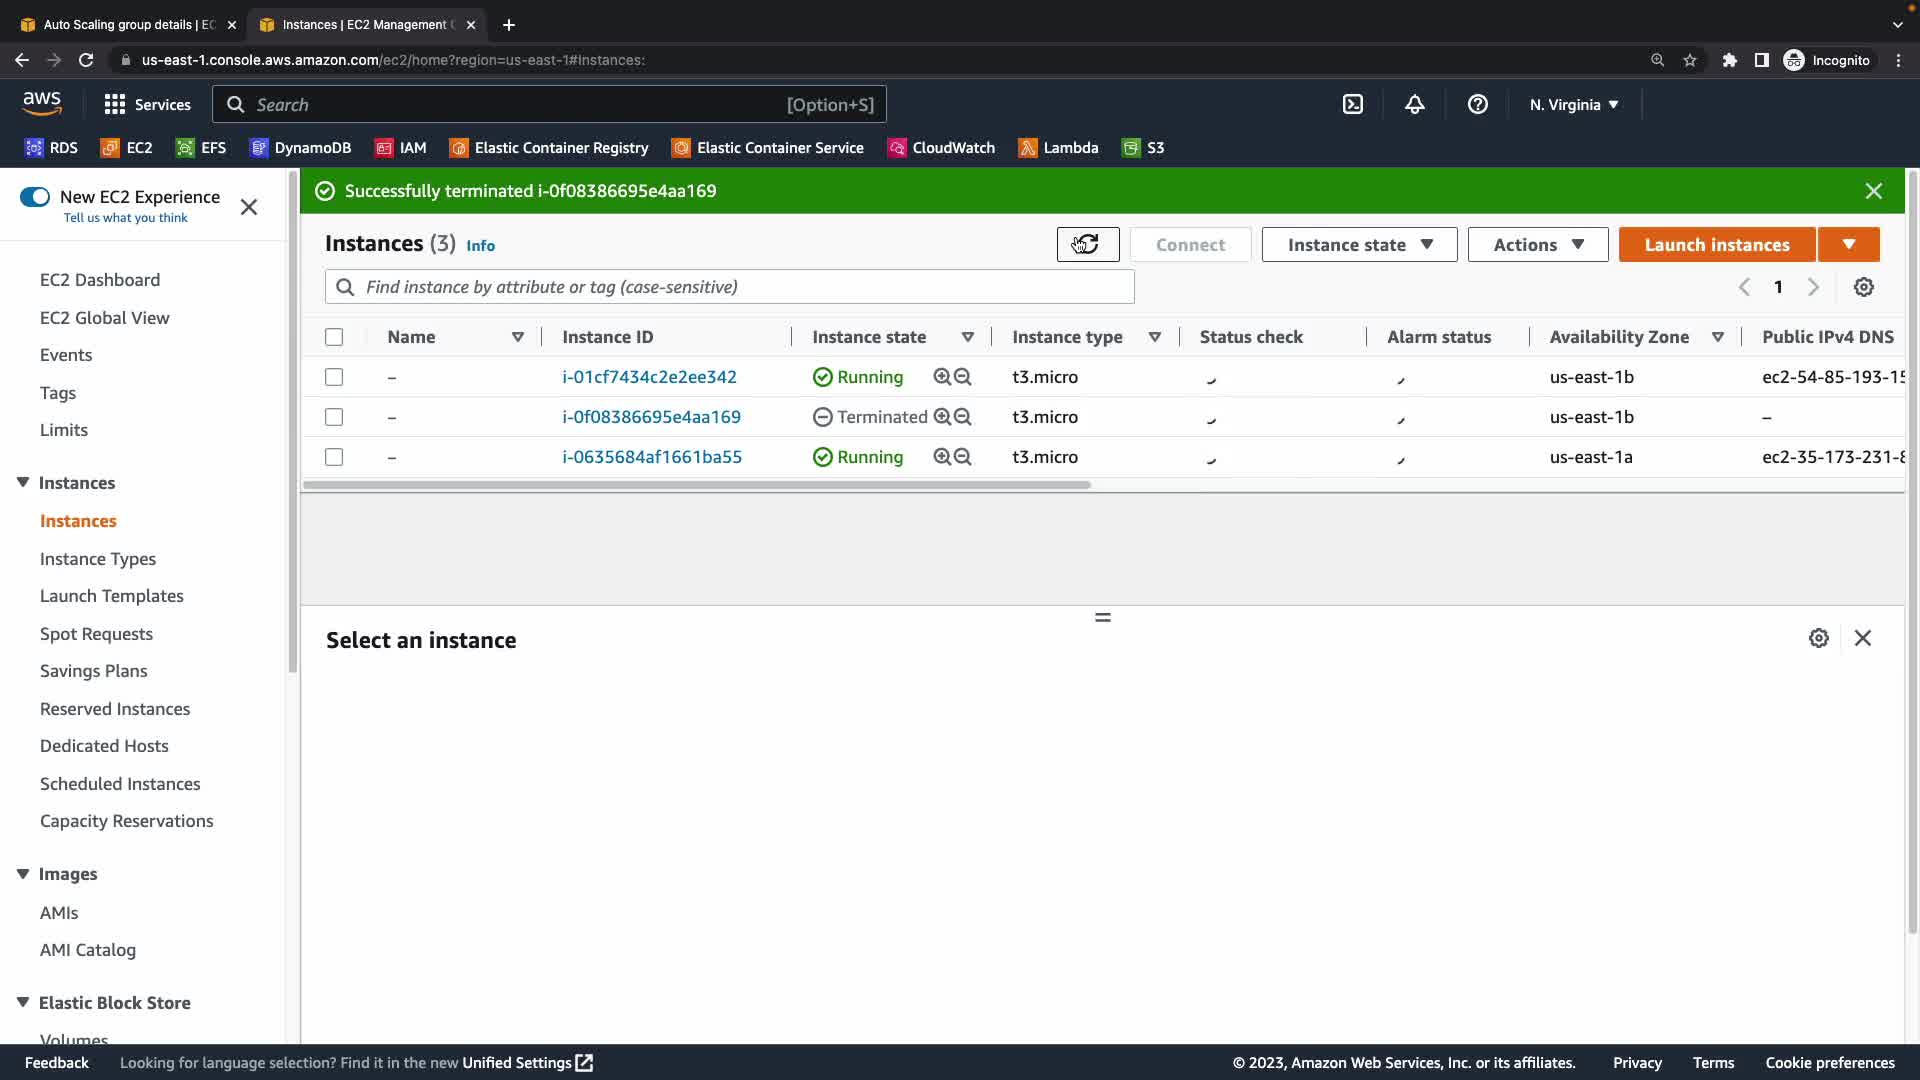Open instance link i-0f08386695e4aa169
Viewport: 1920px width, 1080px height.
pyautogui.click(x=651, y=417)
